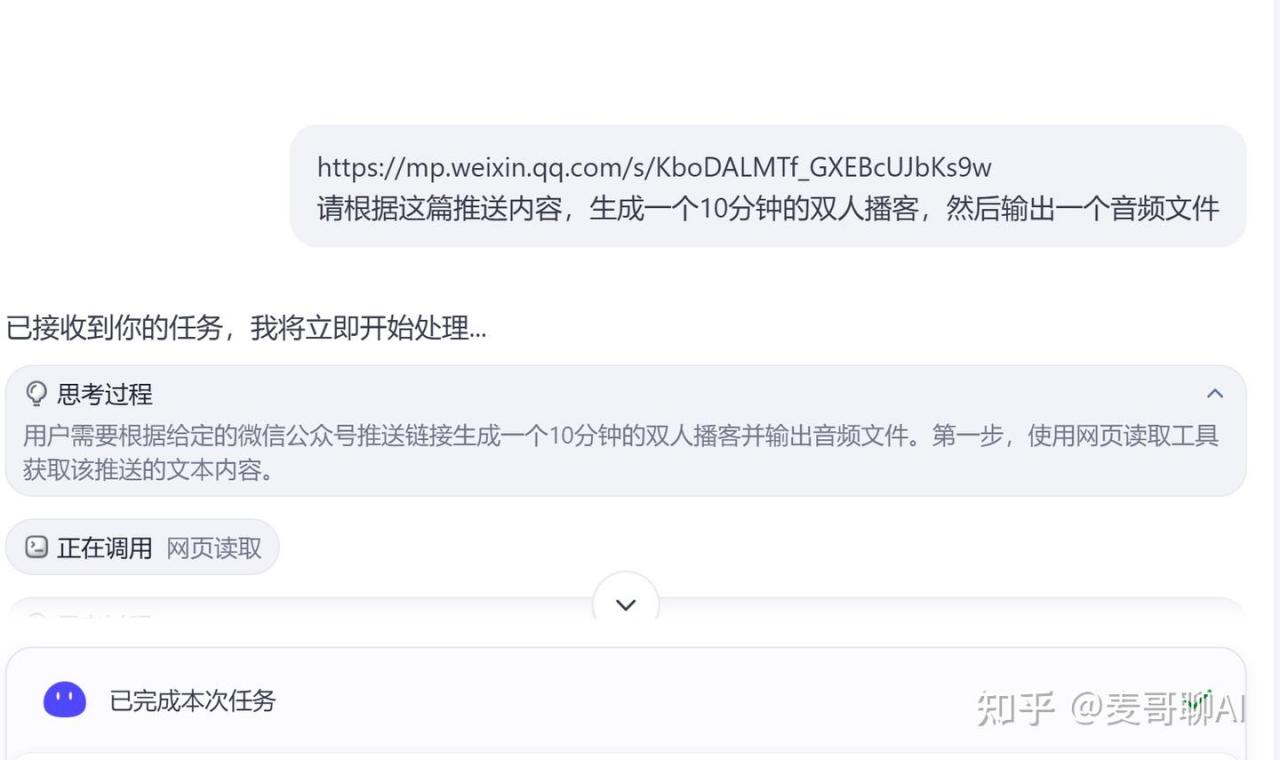Click the thinking text about 微信公众号推送链接
The height and width of the screenshot is (760, 1280).
tap(621, 453)
